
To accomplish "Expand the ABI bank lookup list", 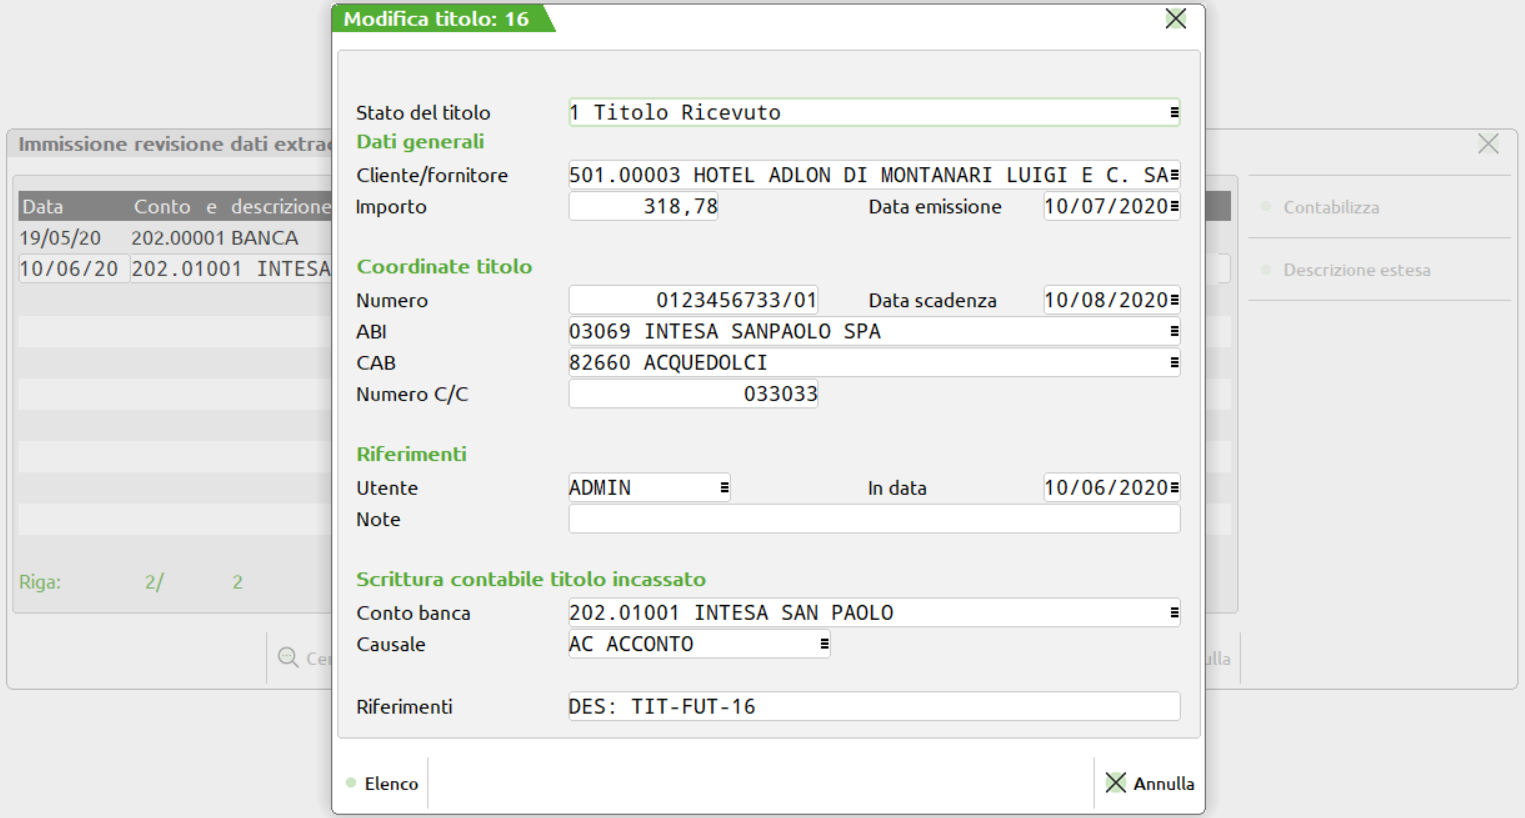I will point(1174,332).
